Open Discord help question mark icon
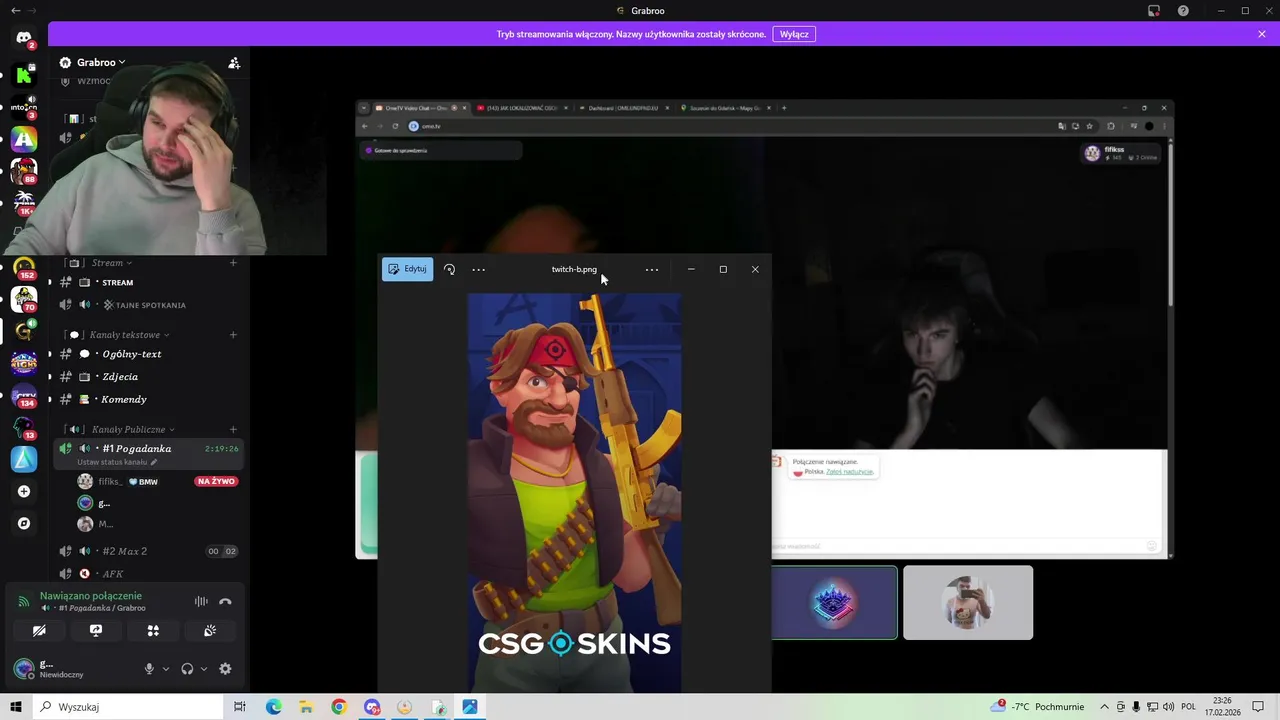Screen dimensions: 1280x720 tap(1183, 11)
